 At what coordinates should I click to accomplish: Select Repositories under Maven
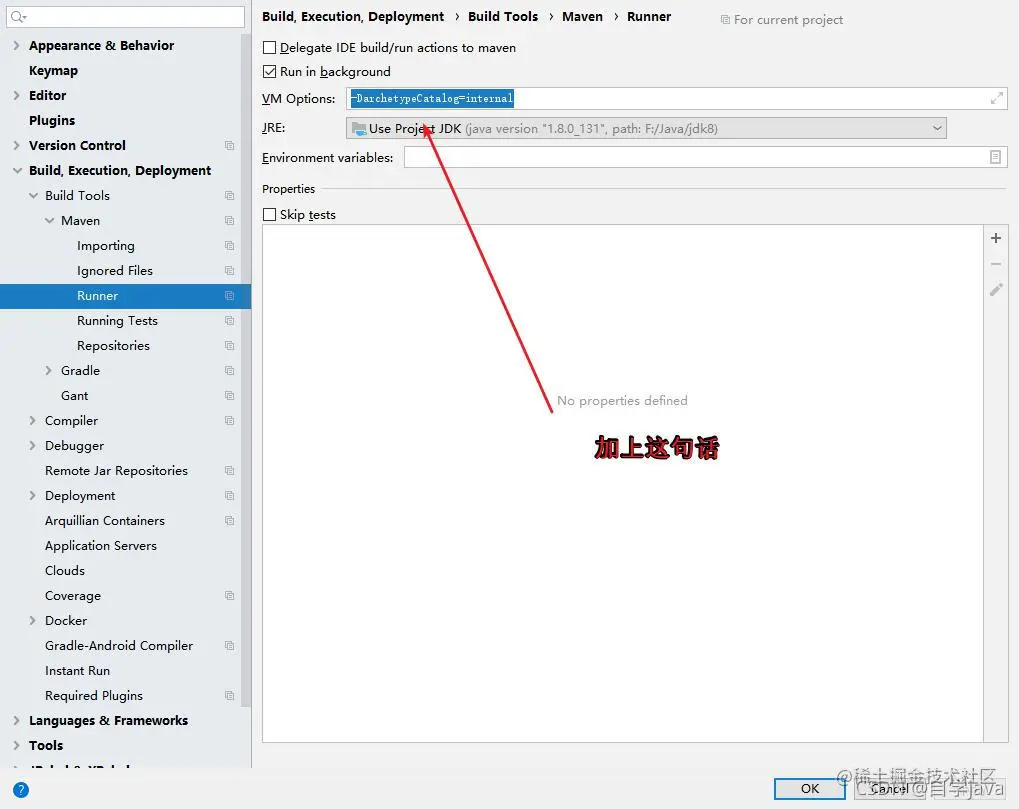(x=113, y=346)
